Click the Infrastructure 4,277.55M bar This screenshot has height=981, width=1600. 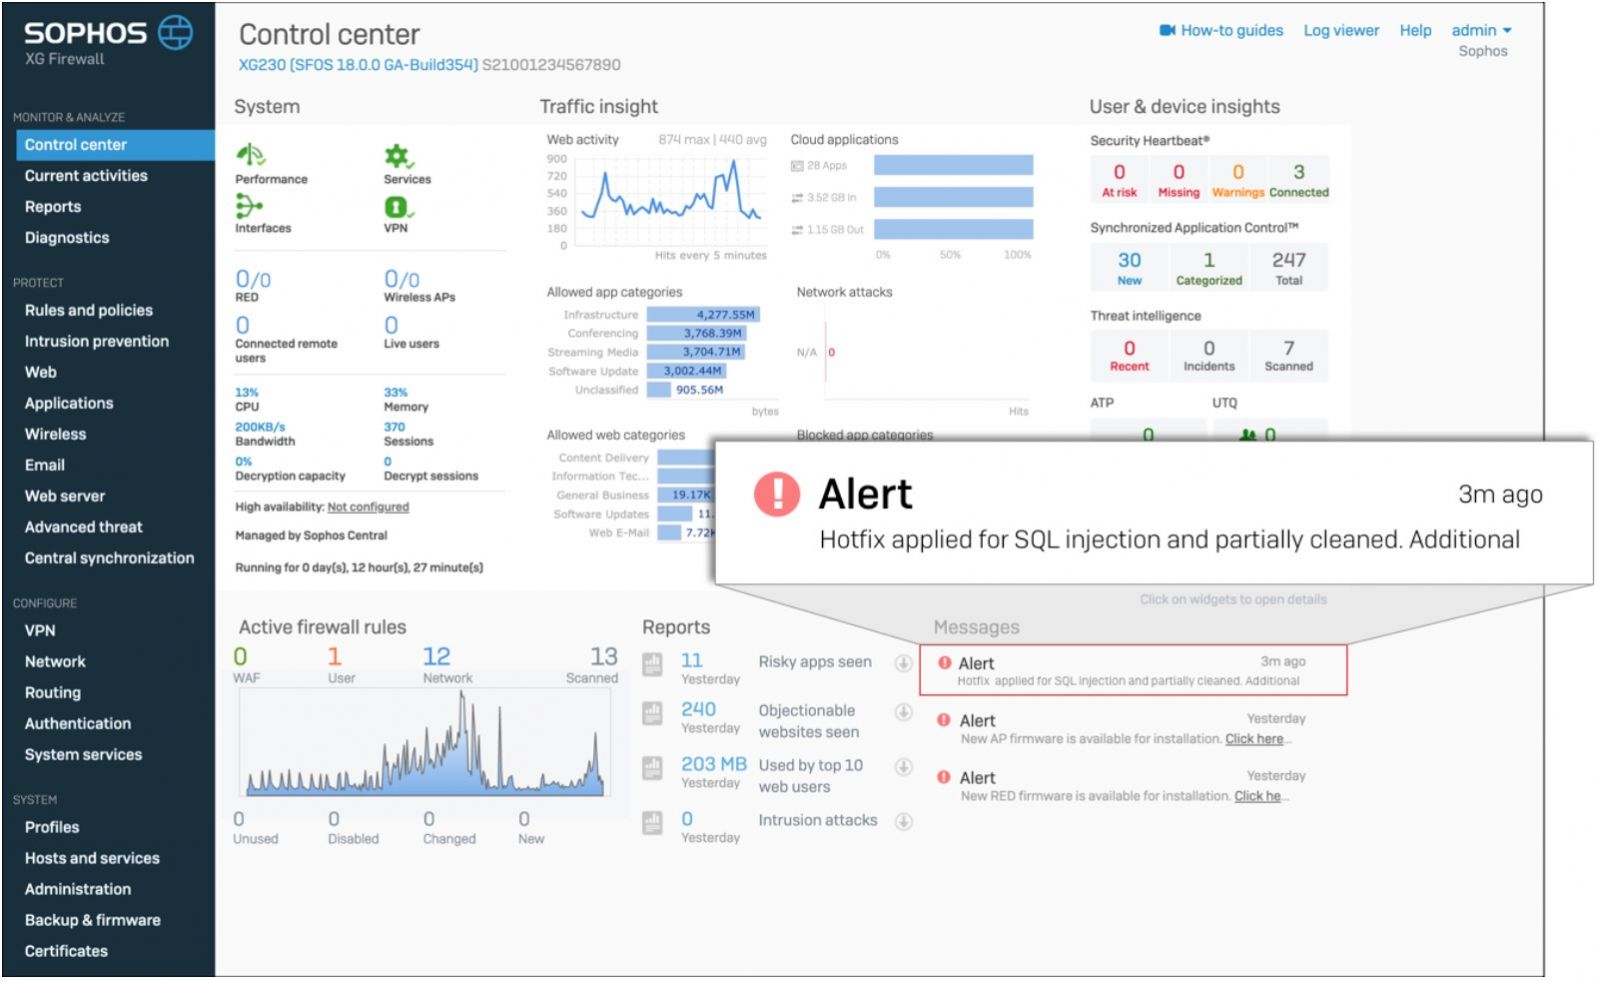tap(704, 315)
